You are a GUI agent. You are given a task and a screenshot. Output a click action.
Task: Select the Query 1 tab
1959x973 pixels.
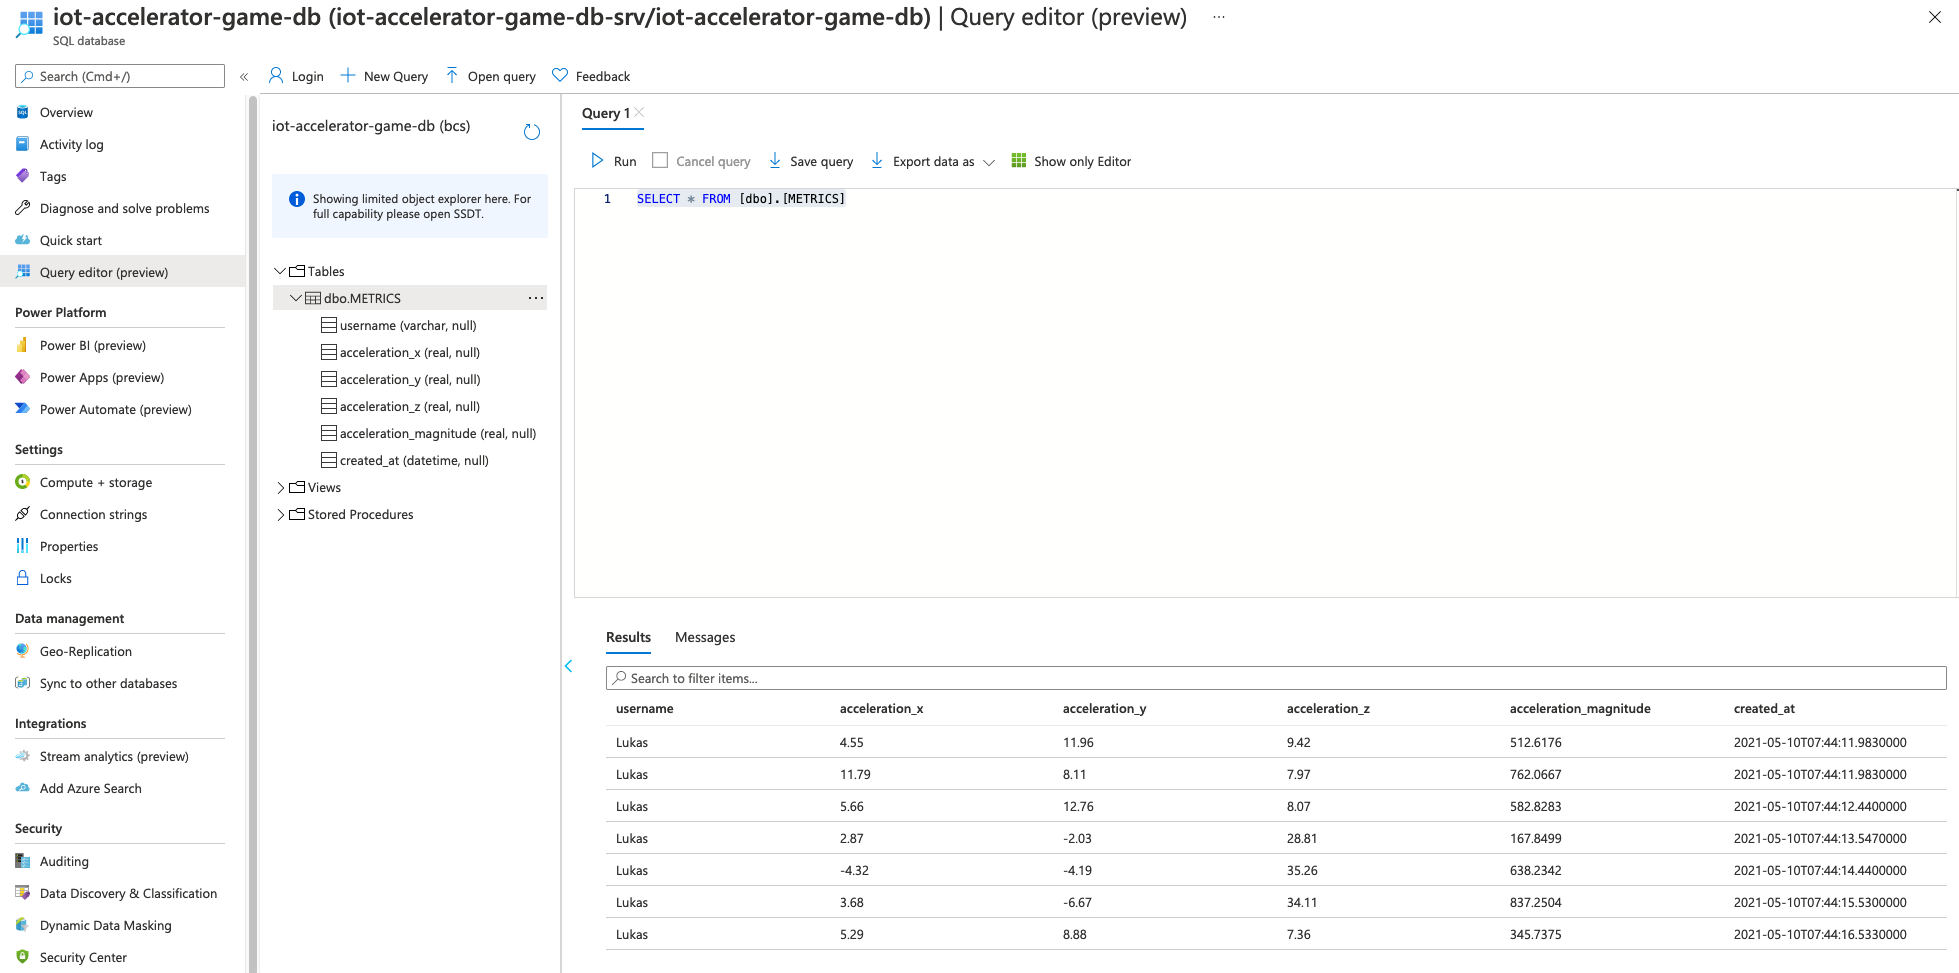(x=605, y=113)
